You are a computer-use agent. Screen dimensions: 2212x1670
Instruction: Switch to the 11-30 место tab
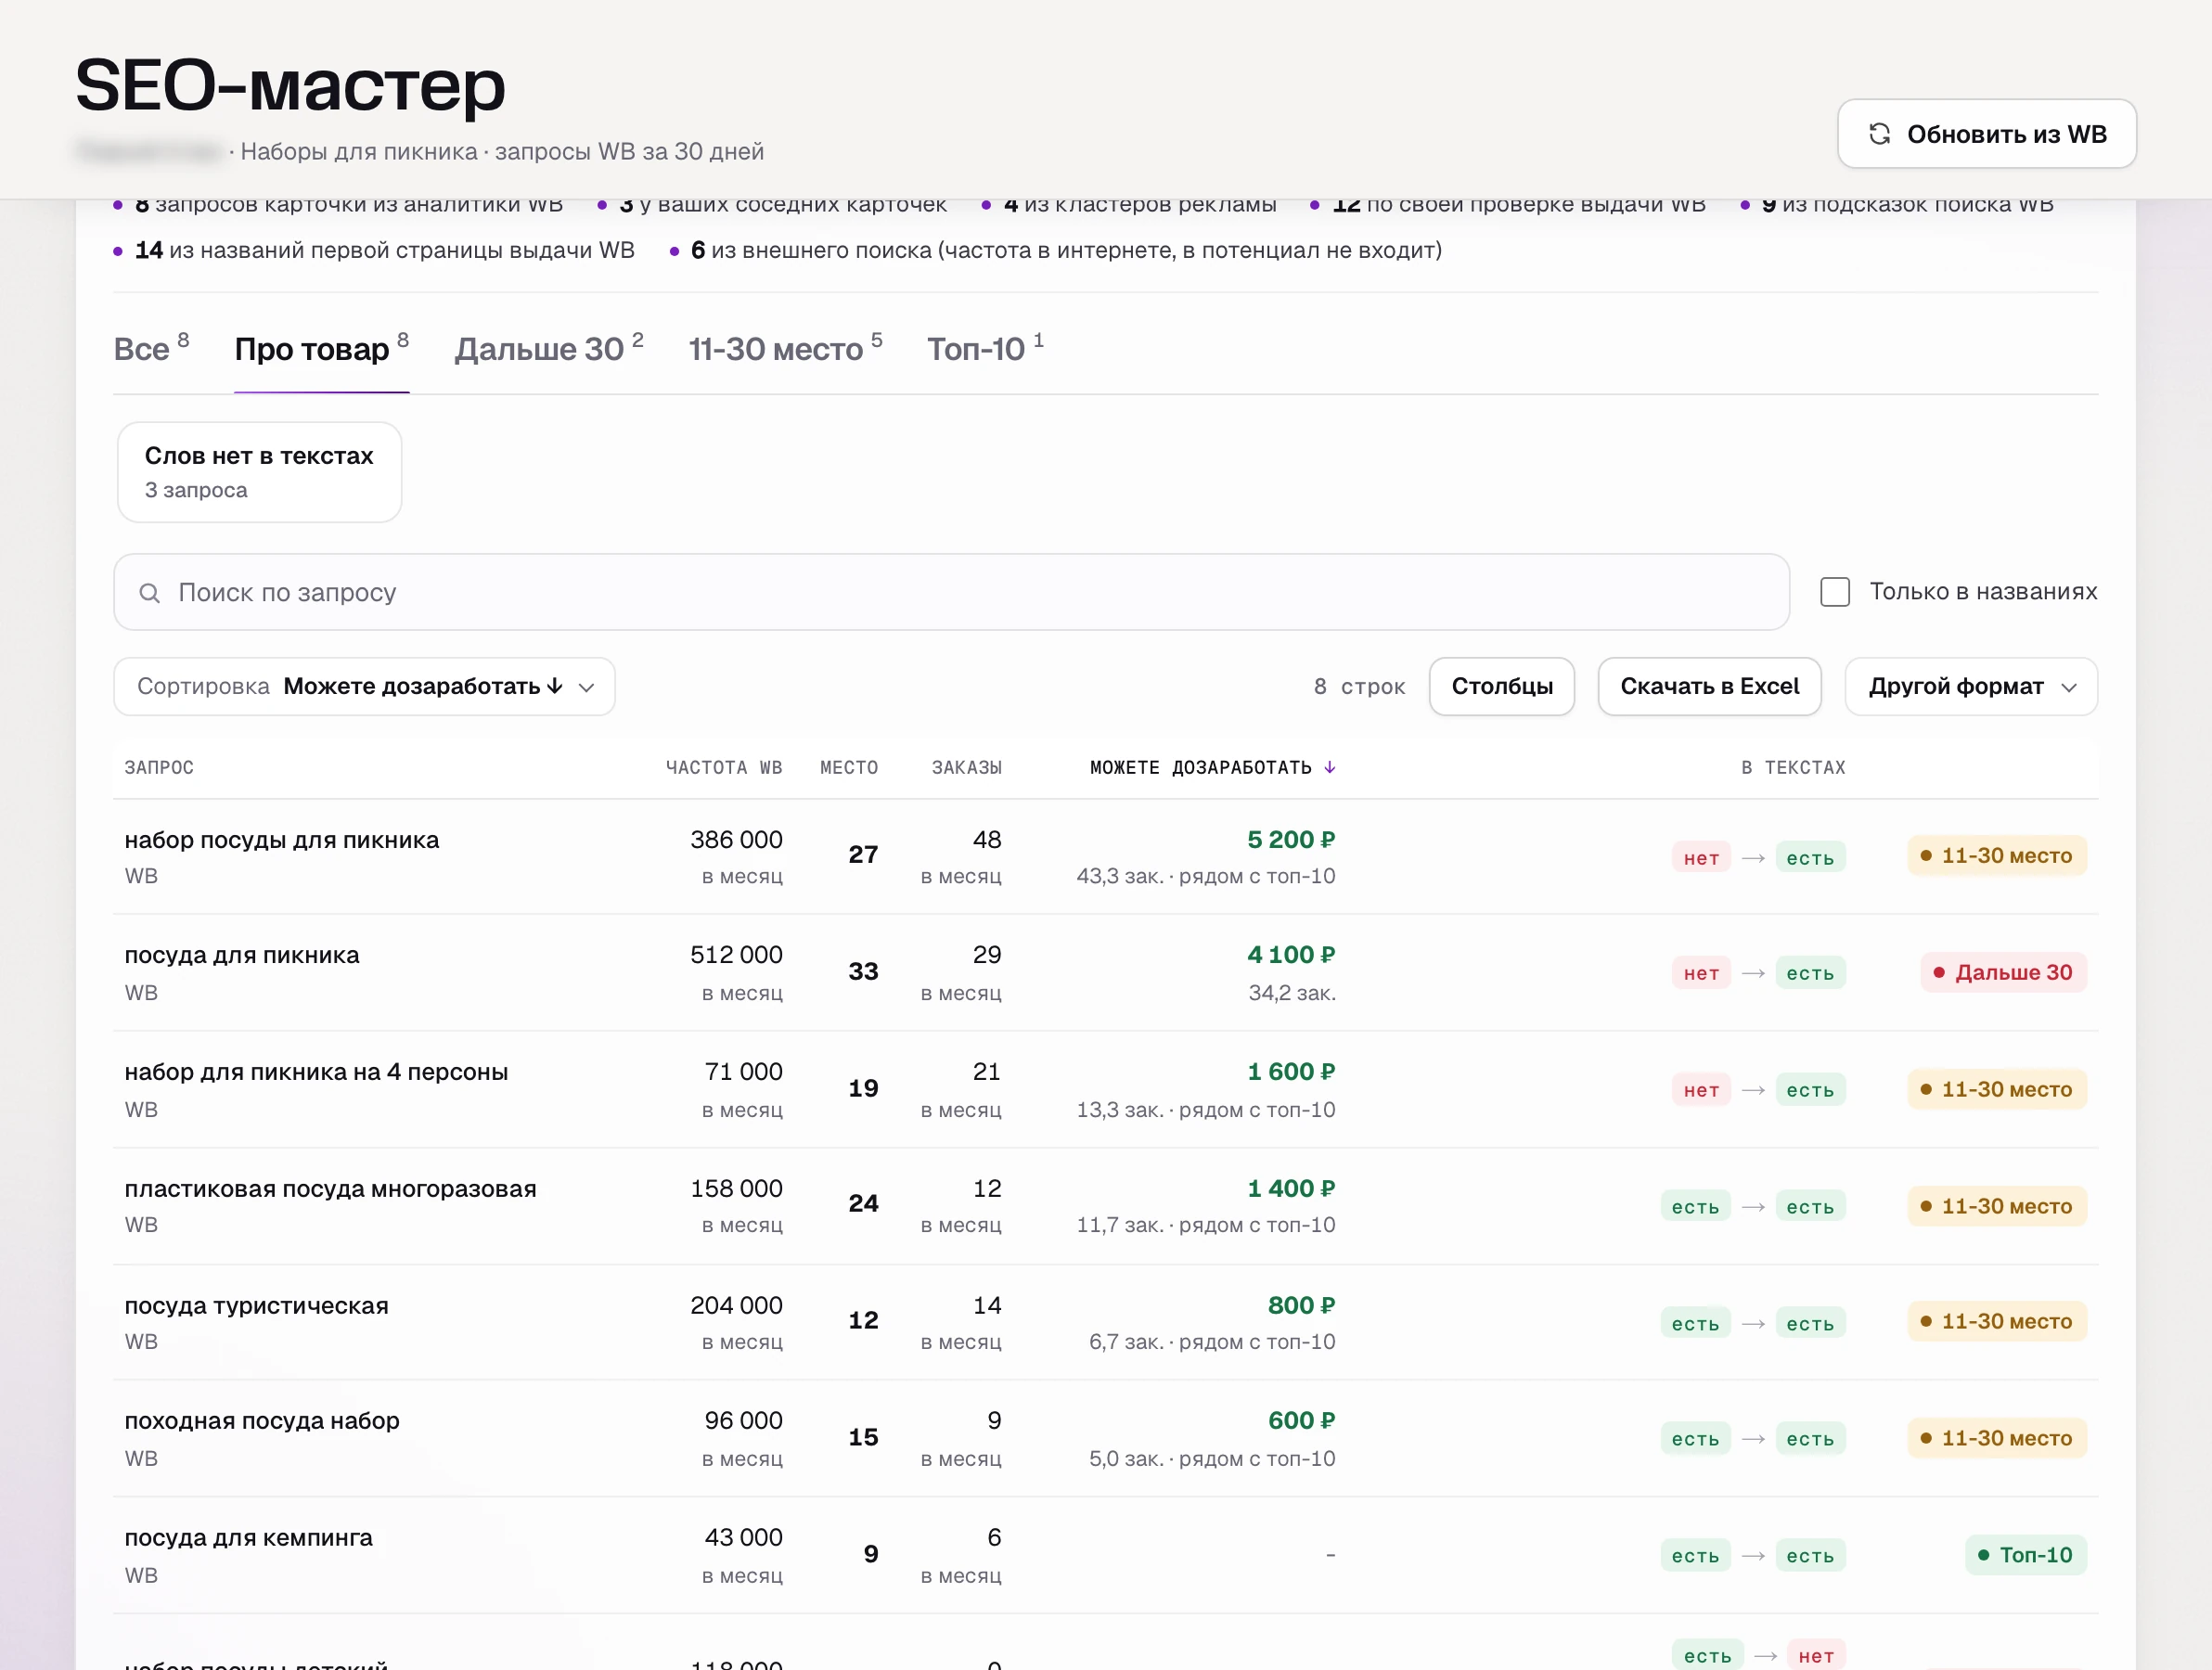tap(785, 349)
